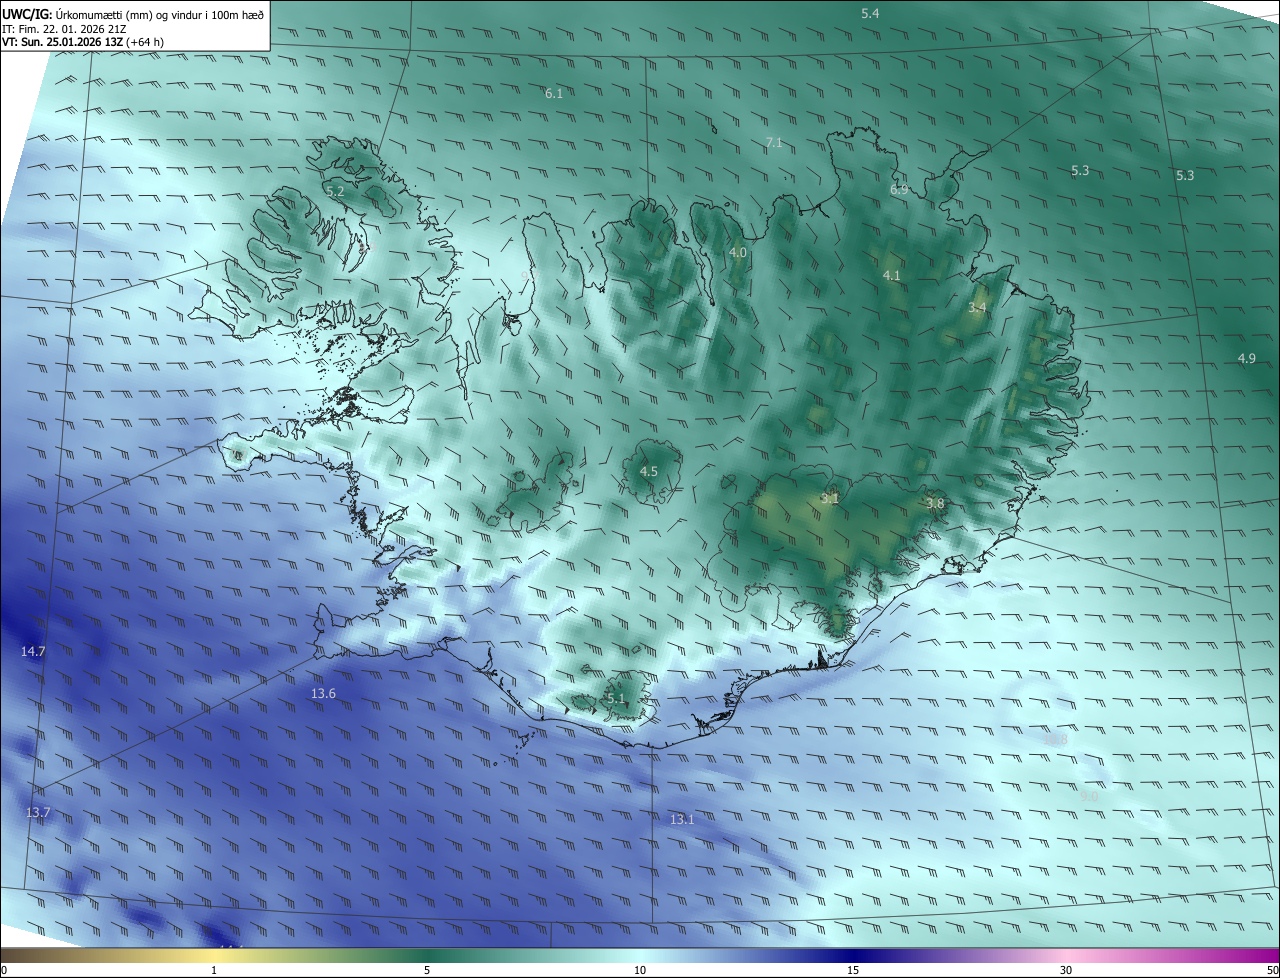Click the colour scale label "10"
The image size is (1280, 978).
tap(640, 970)
